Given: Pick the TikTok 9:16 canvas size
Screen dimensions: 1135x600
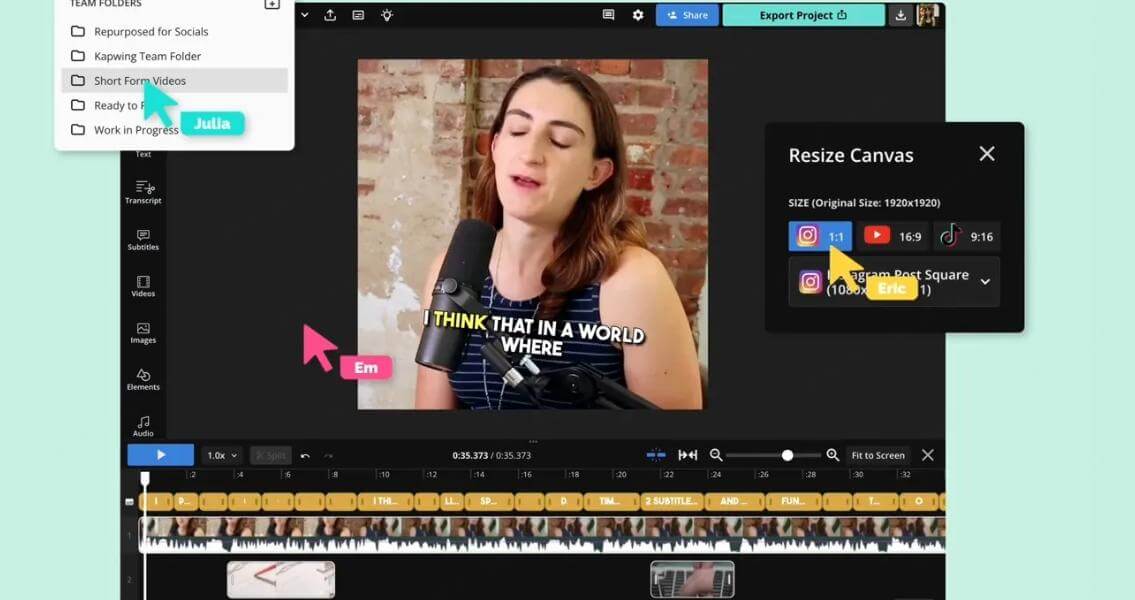Looking at the screenshot, I should coord(967,236).
